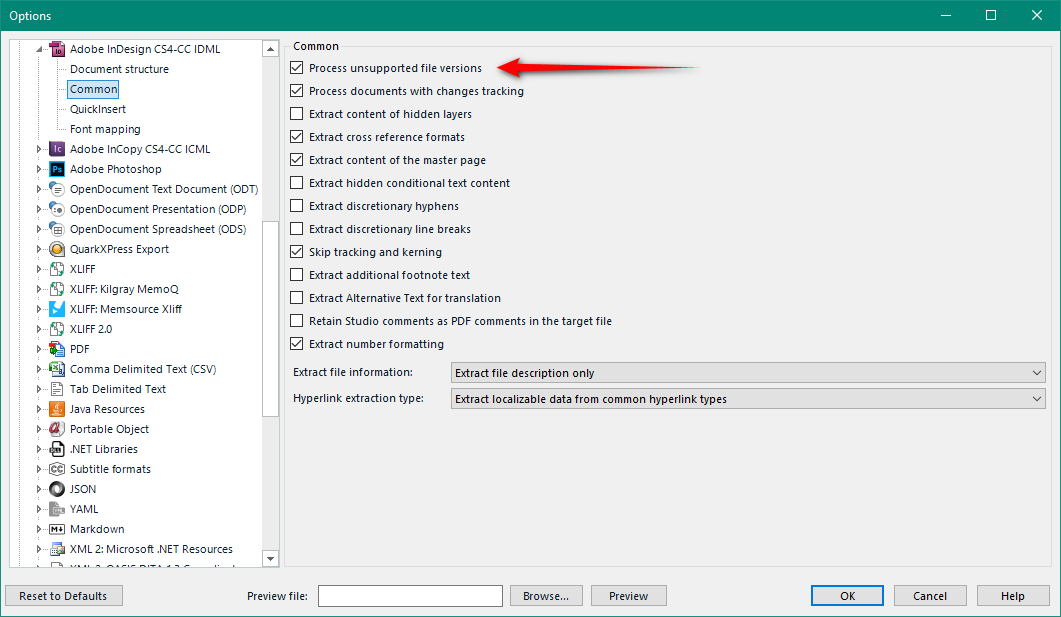The width and height of the screenshot is (1061, 617).
Task: Toggle Skip tracking and kerning
Action: 296,252
